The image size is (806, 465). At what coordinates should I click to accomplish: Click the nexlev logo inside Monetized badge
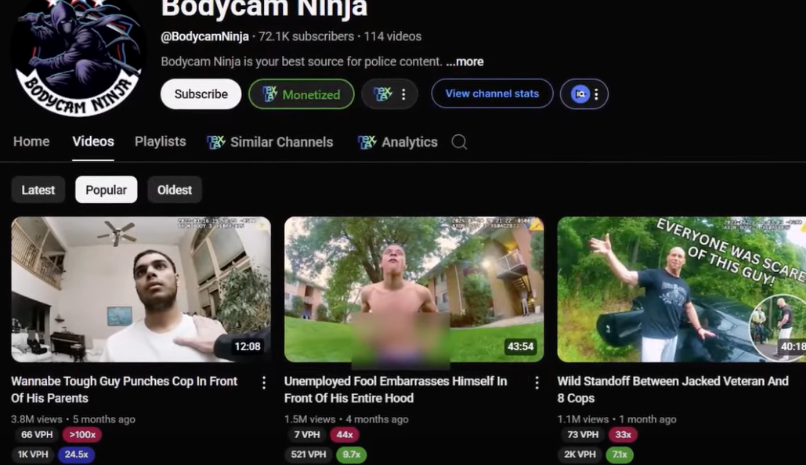[x=270, y=94]
